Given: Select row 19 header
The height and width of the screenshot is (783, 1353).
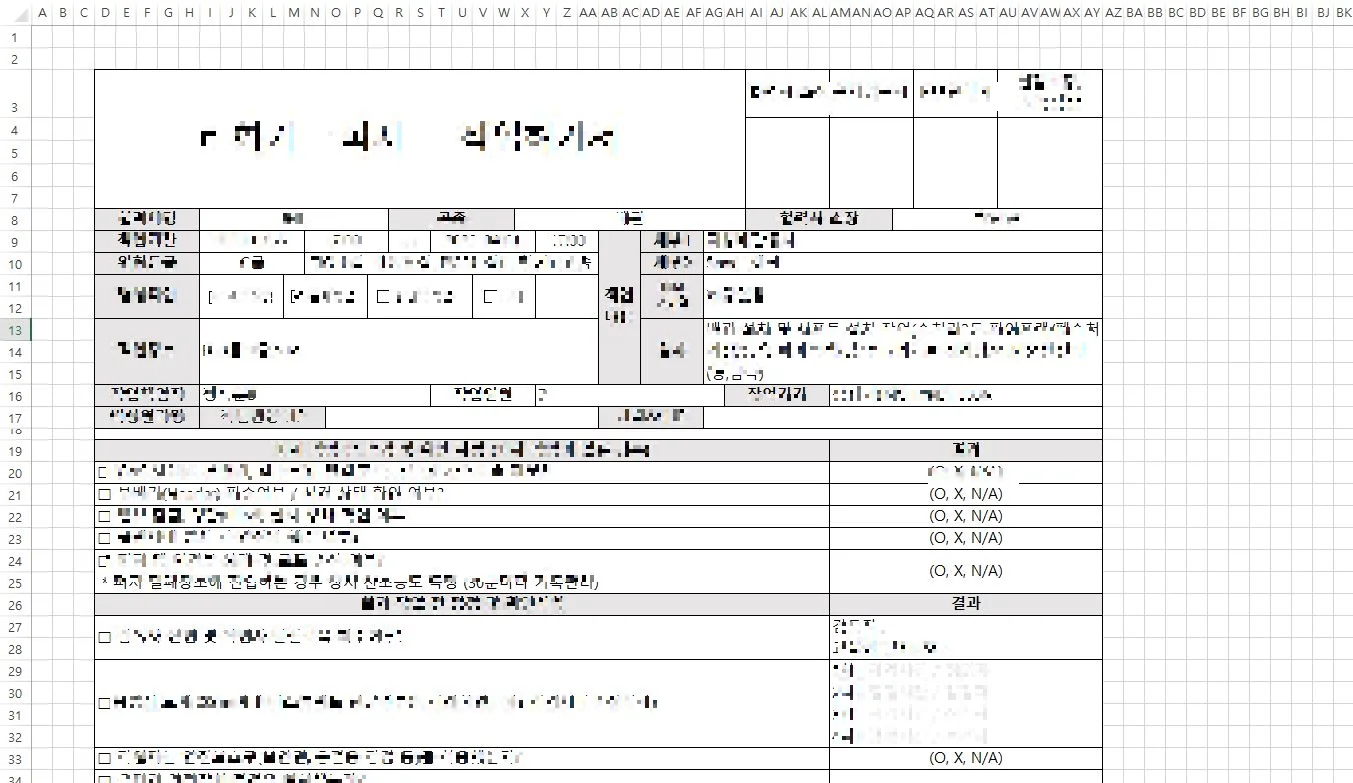Looking at the screenshot, I should pos(15,450).
